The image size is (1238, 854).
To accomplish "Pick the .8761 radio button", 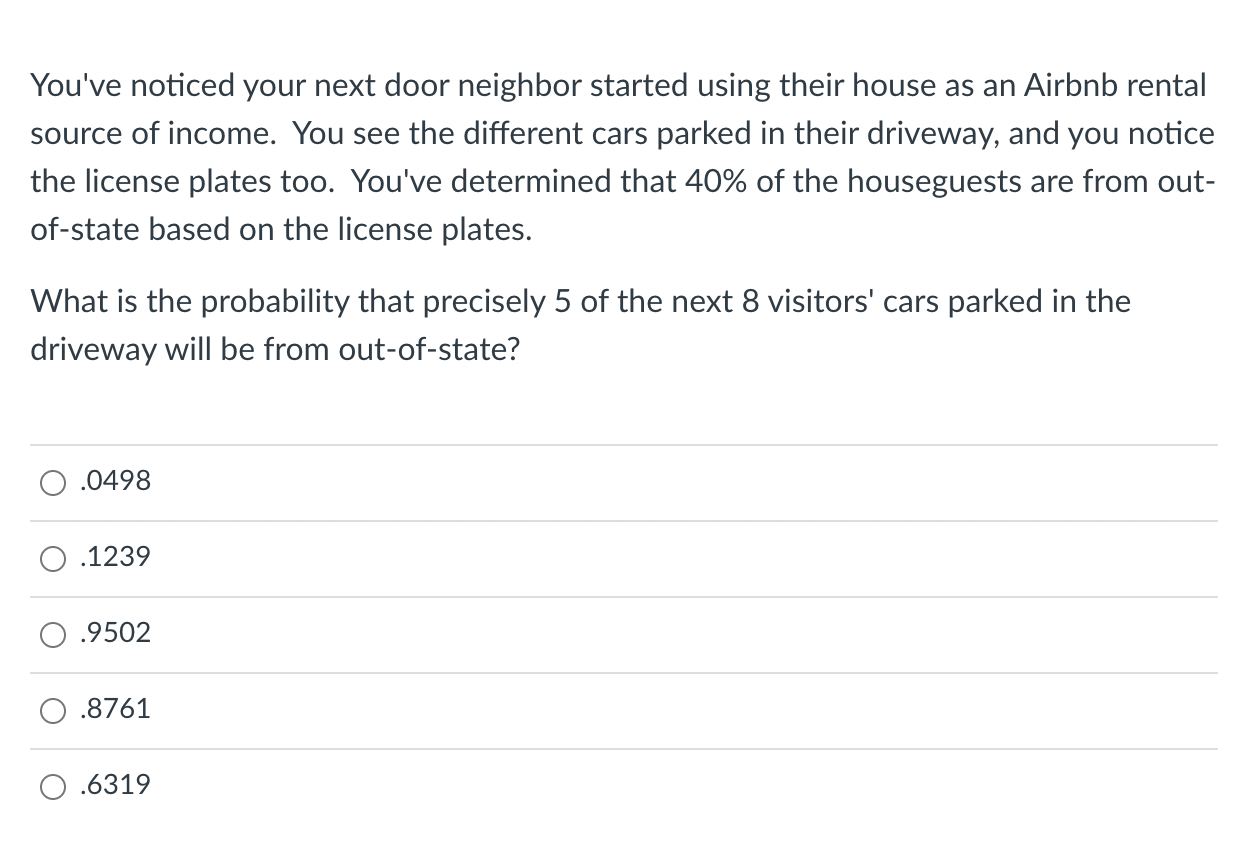I will [53, 711].
